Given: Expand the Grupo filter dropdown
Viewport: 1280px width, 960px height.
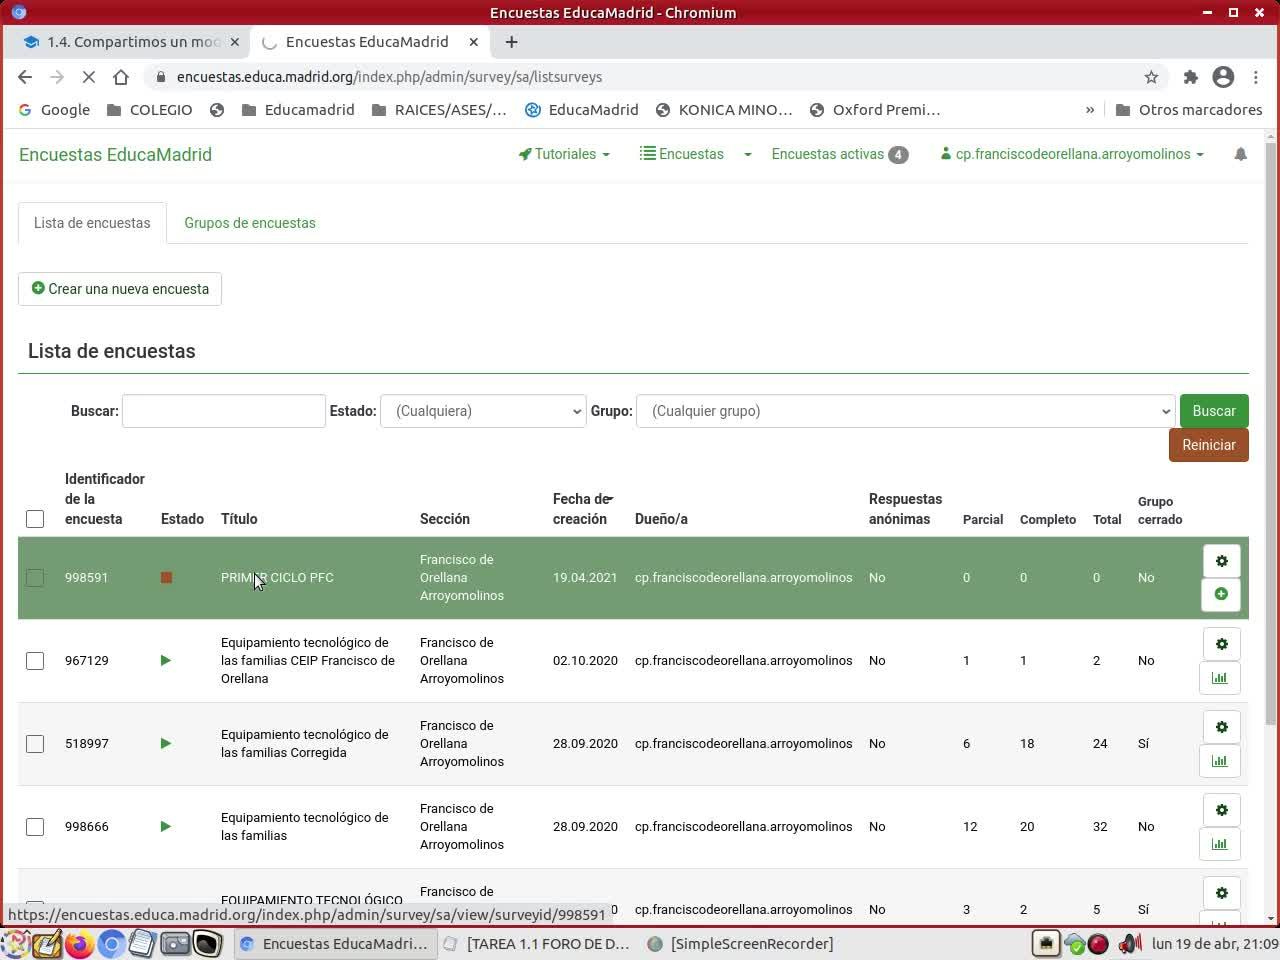Looking at the screenshot, I should [x=905, y=411].
